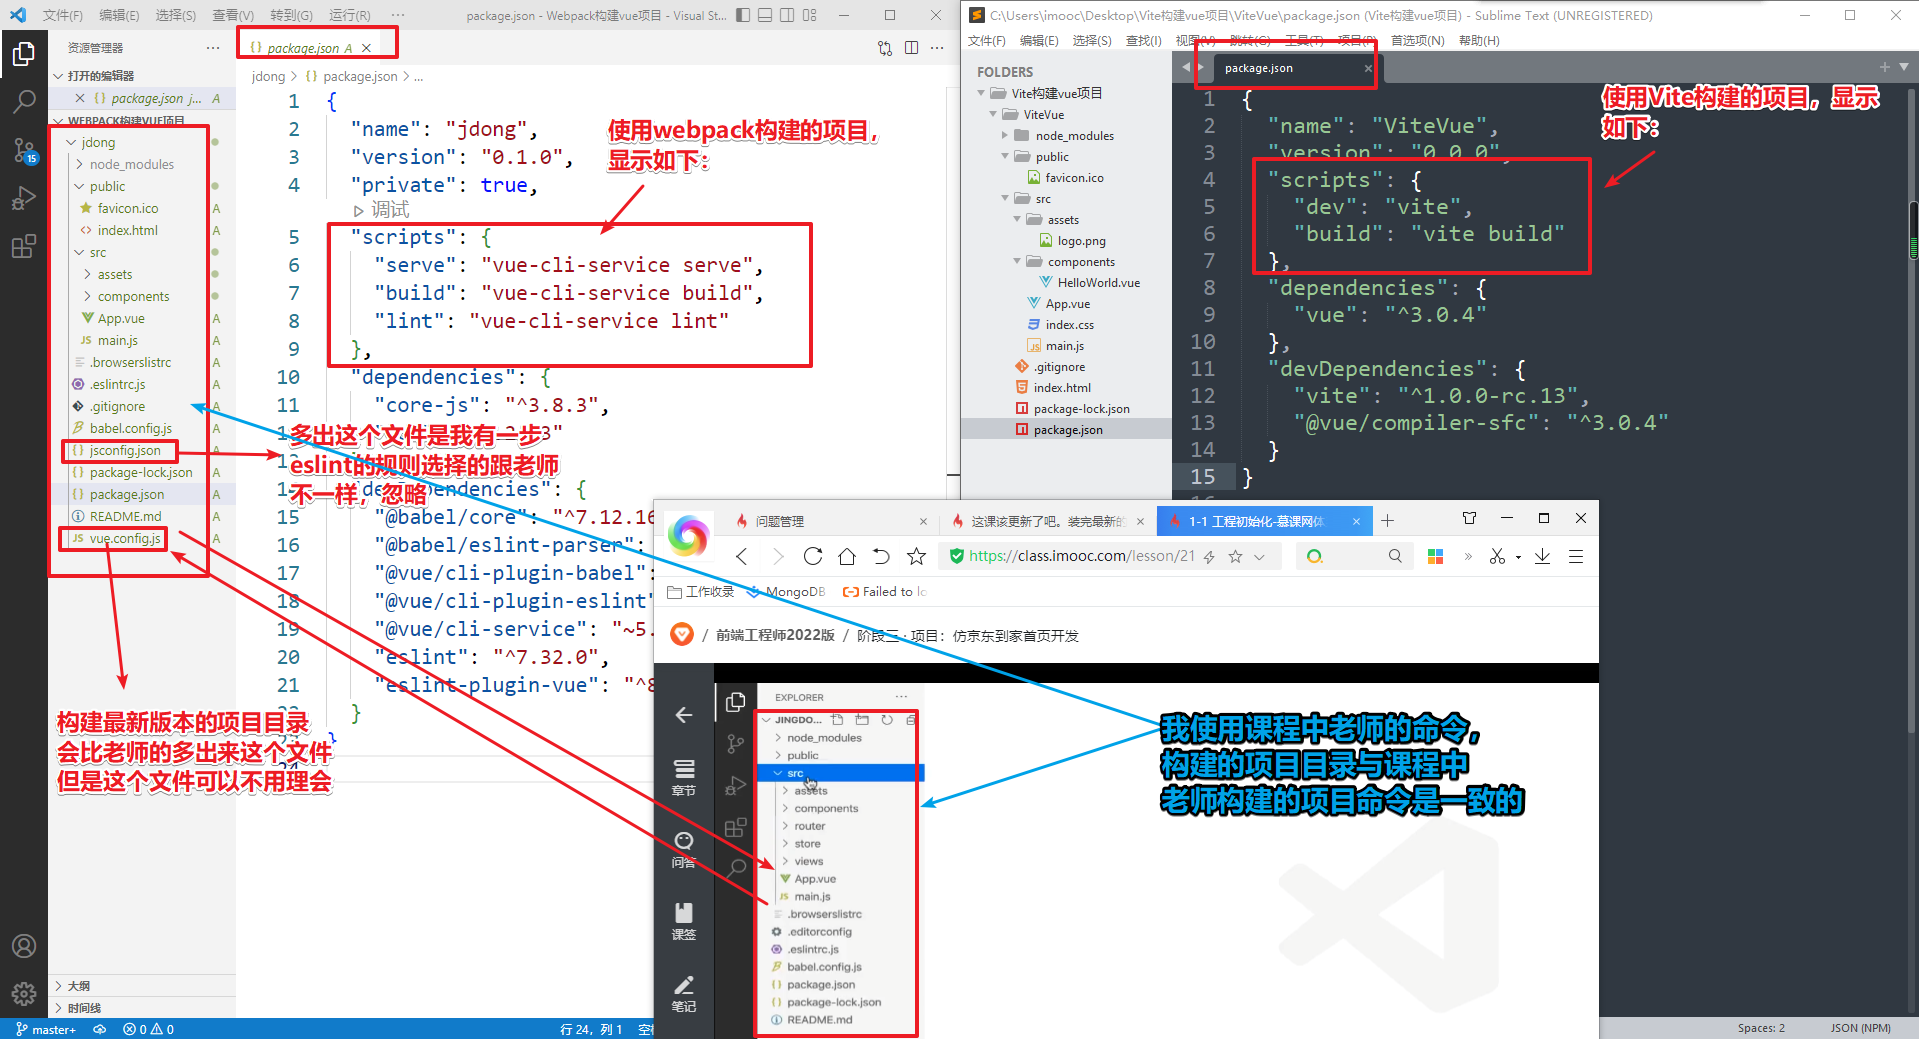Open the address bar dropdown arrow in browser
The image size is (1919, 1039).
point(1259,557)
